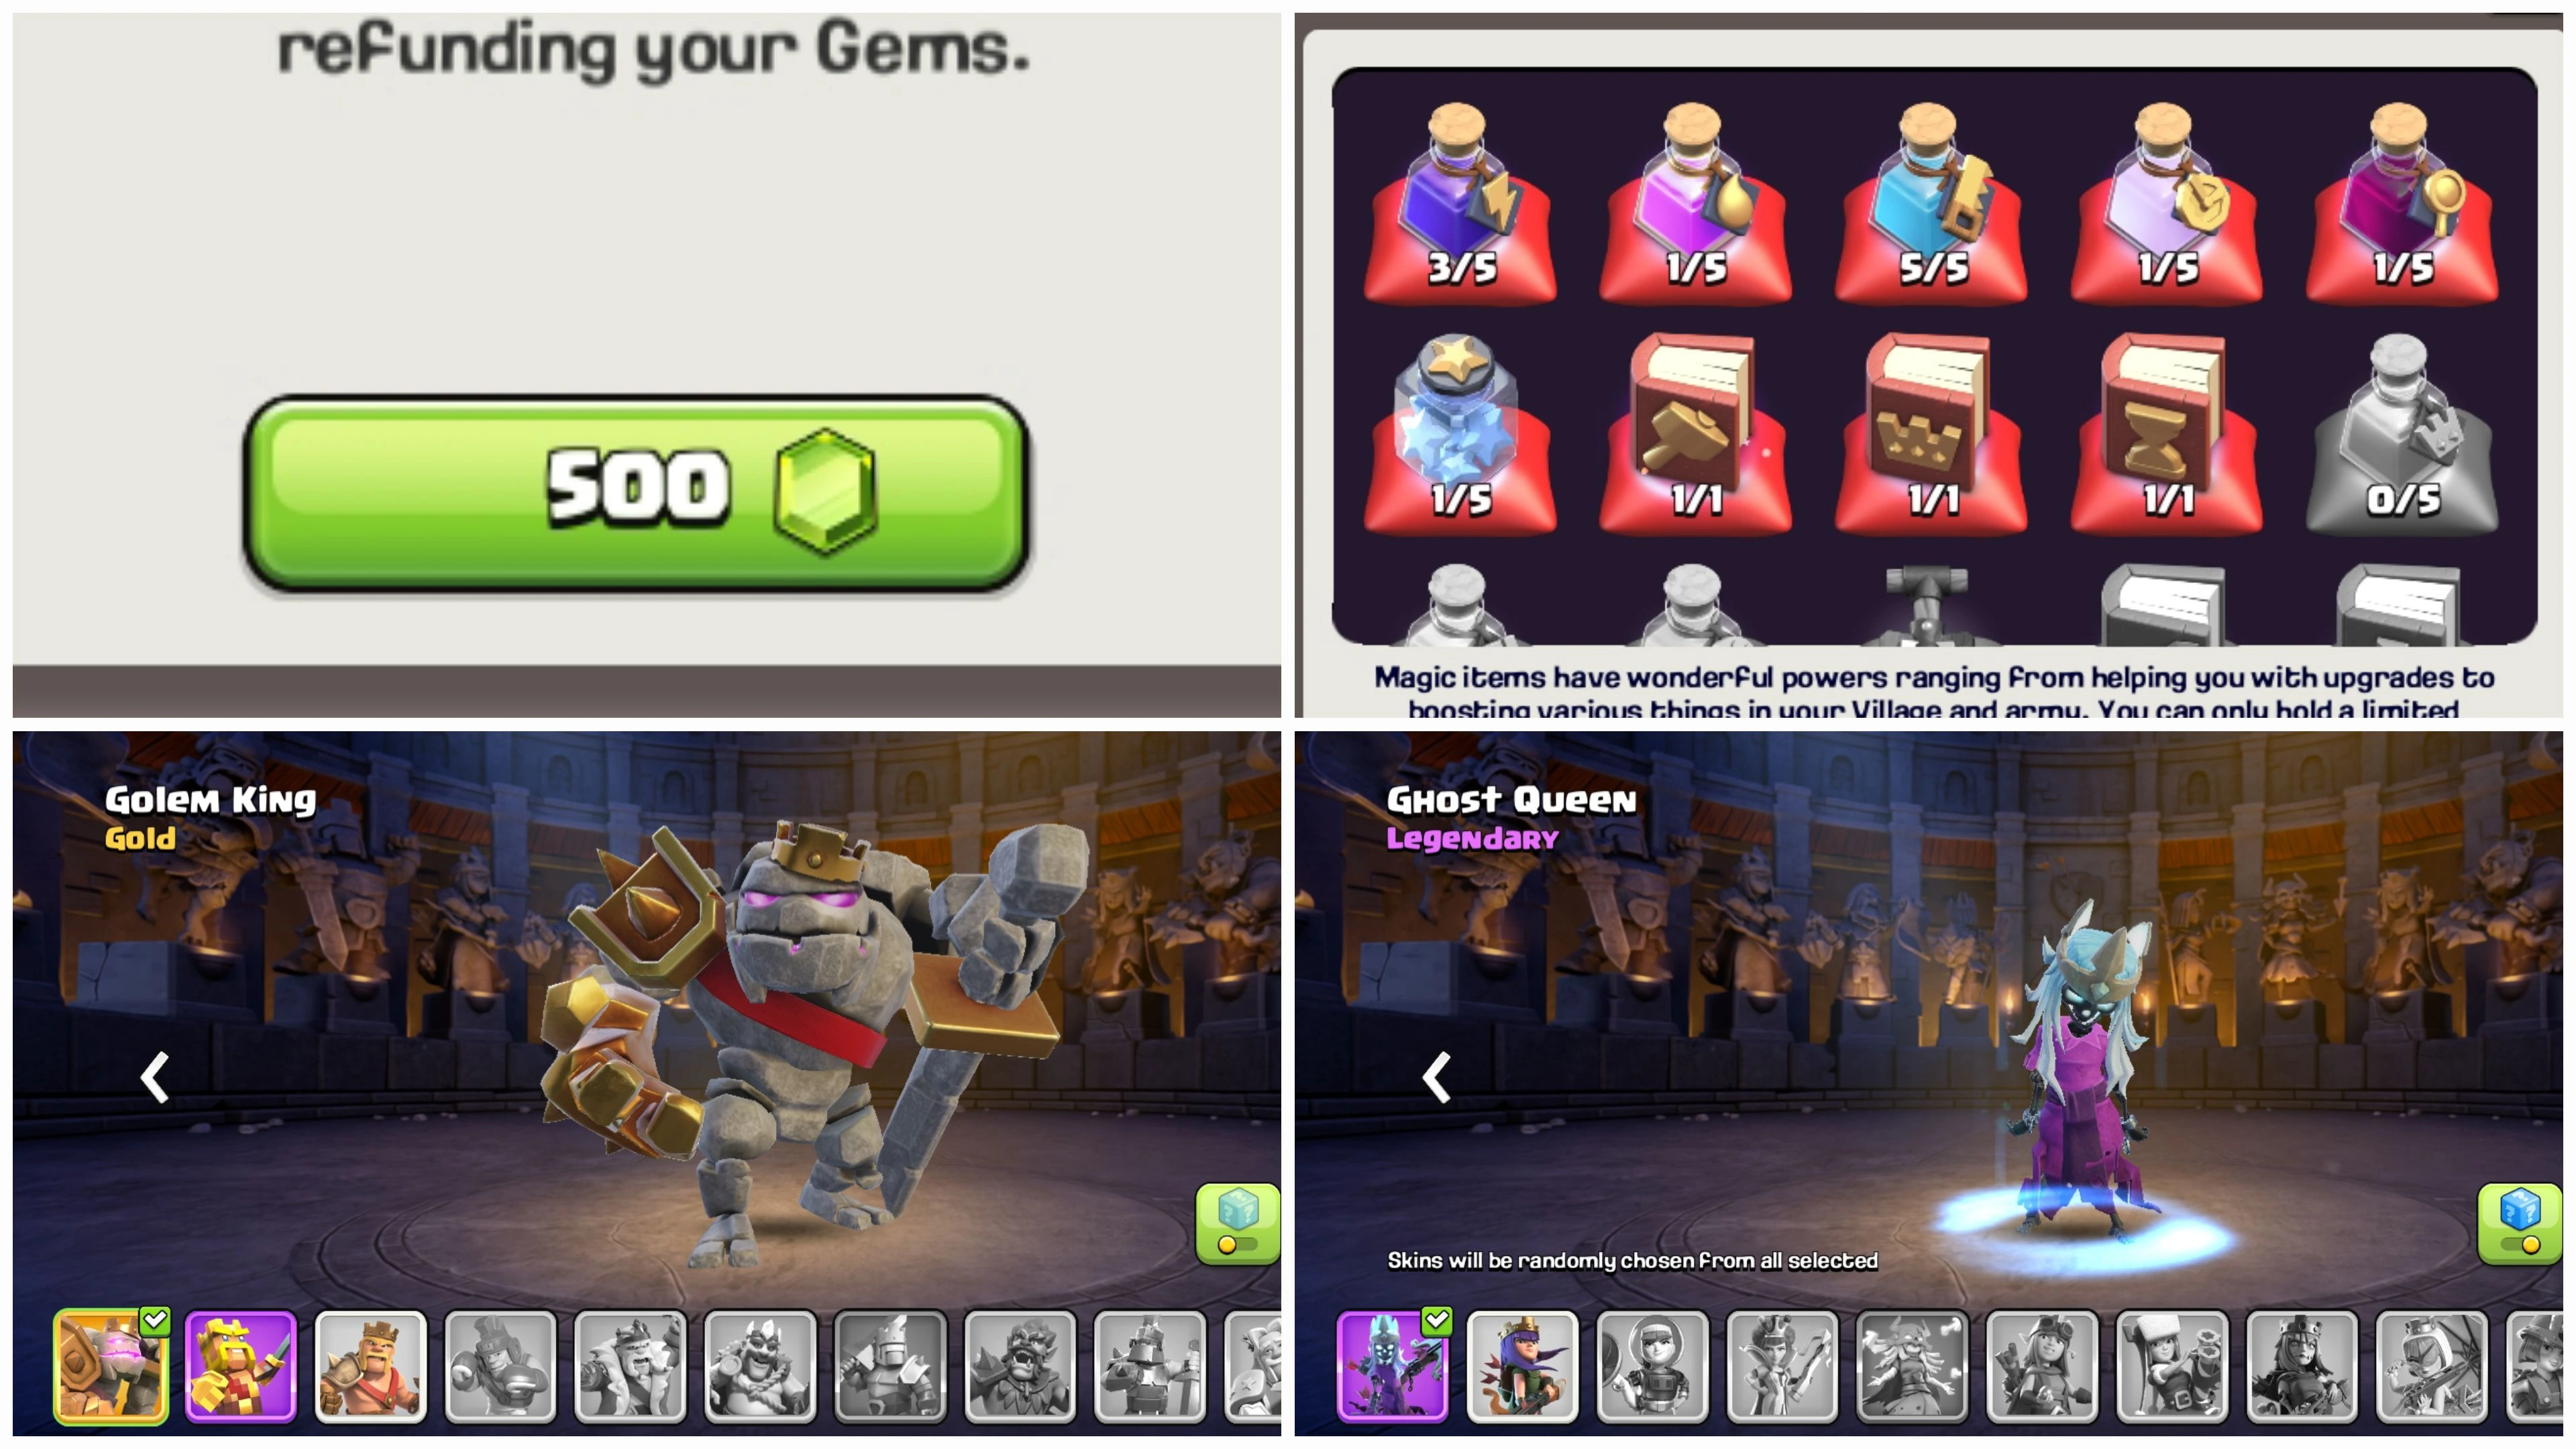Uncheck the selected Golem King skin thumbnail
The width and height of the screenshot is (2576, 1449).
pyautogui.click(x=111, y=1366)
